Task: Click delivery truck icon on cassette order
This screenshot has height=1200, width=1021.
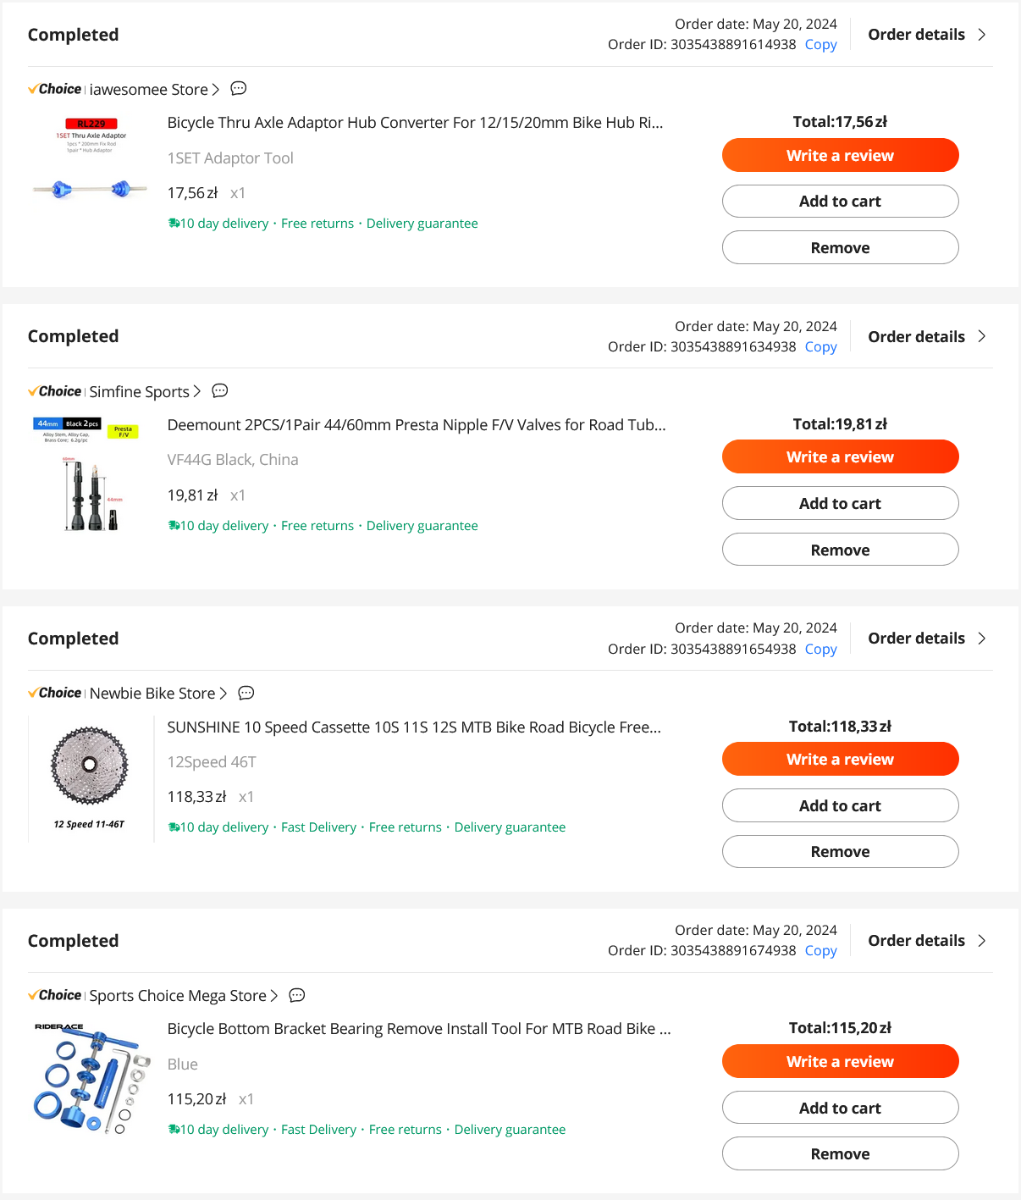Action: pyautogui.click(x=174, y=828)
